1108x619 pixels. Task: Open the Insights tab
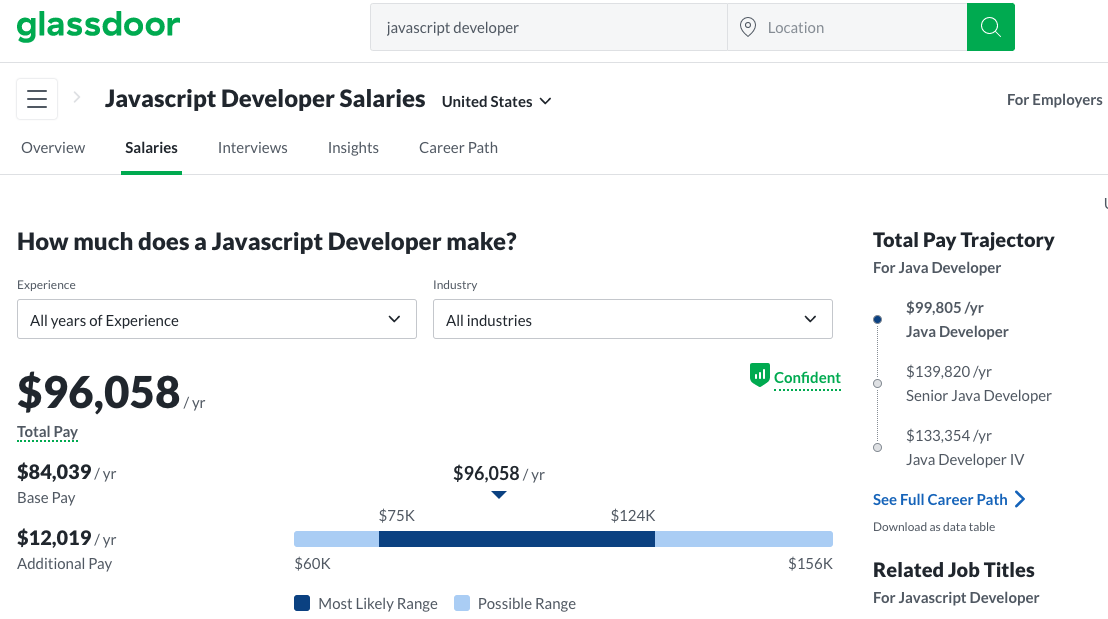click(353, 148)
